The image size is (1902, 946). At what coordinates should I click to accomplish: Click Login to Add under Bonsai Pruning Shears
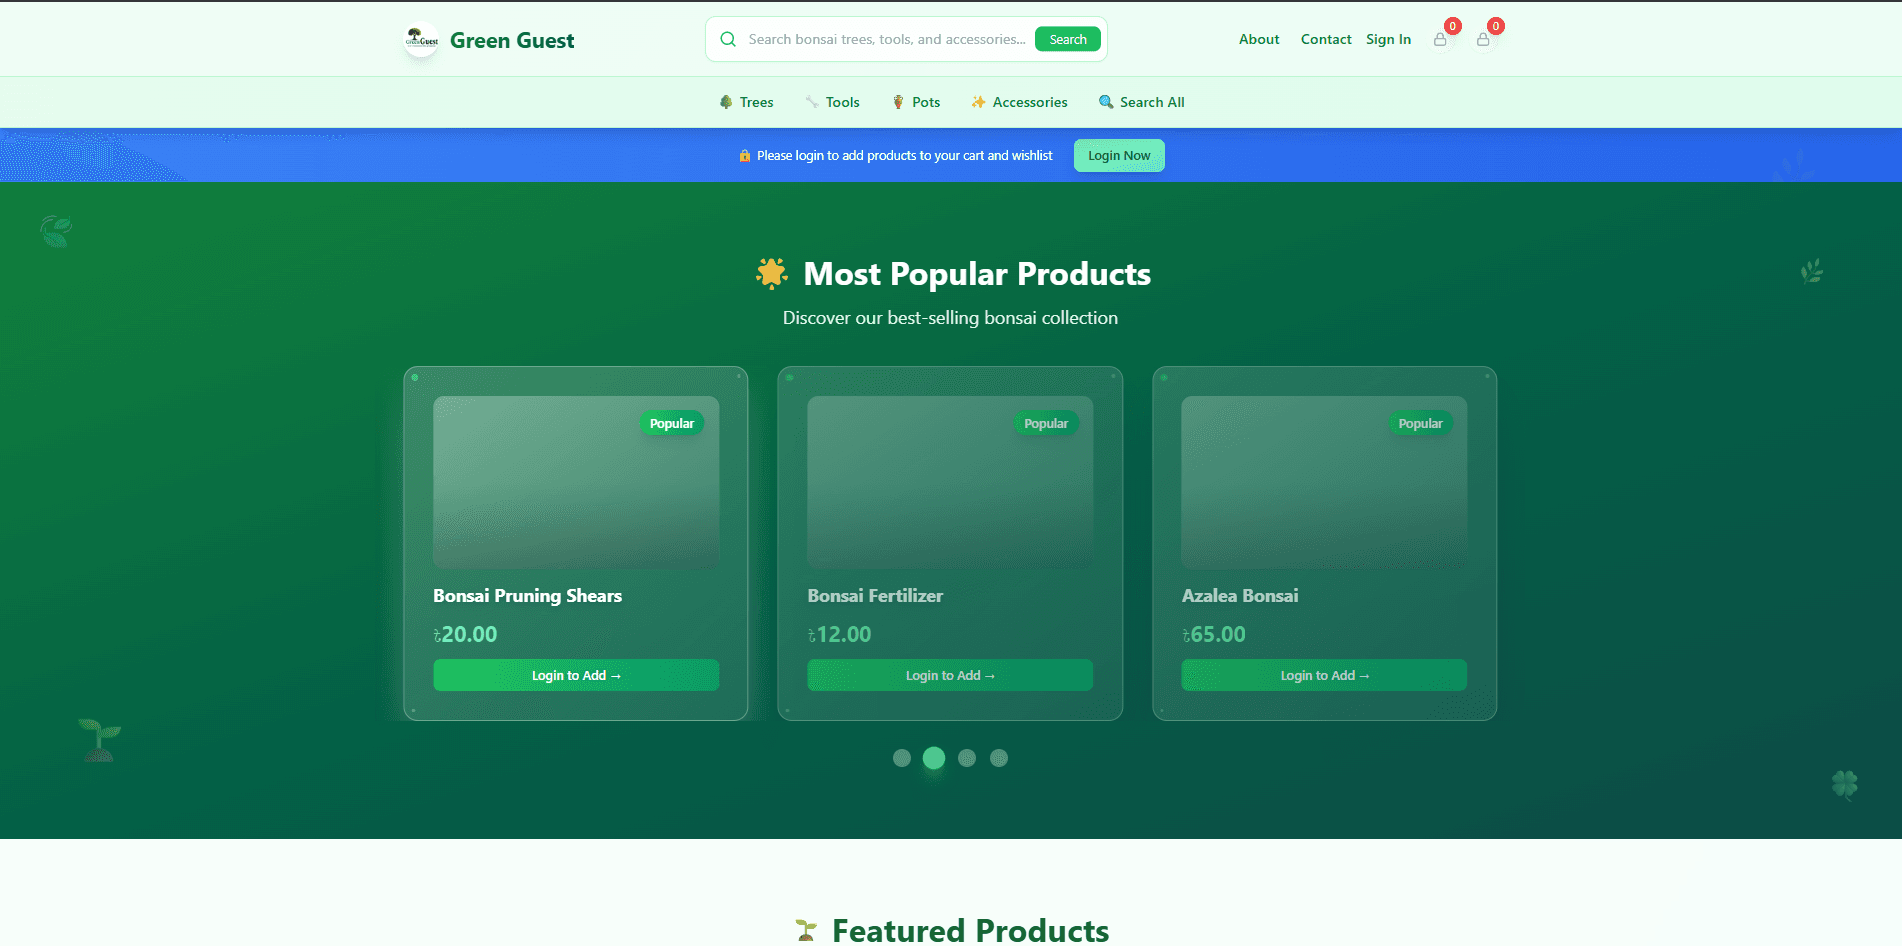[x=575, y=675]
